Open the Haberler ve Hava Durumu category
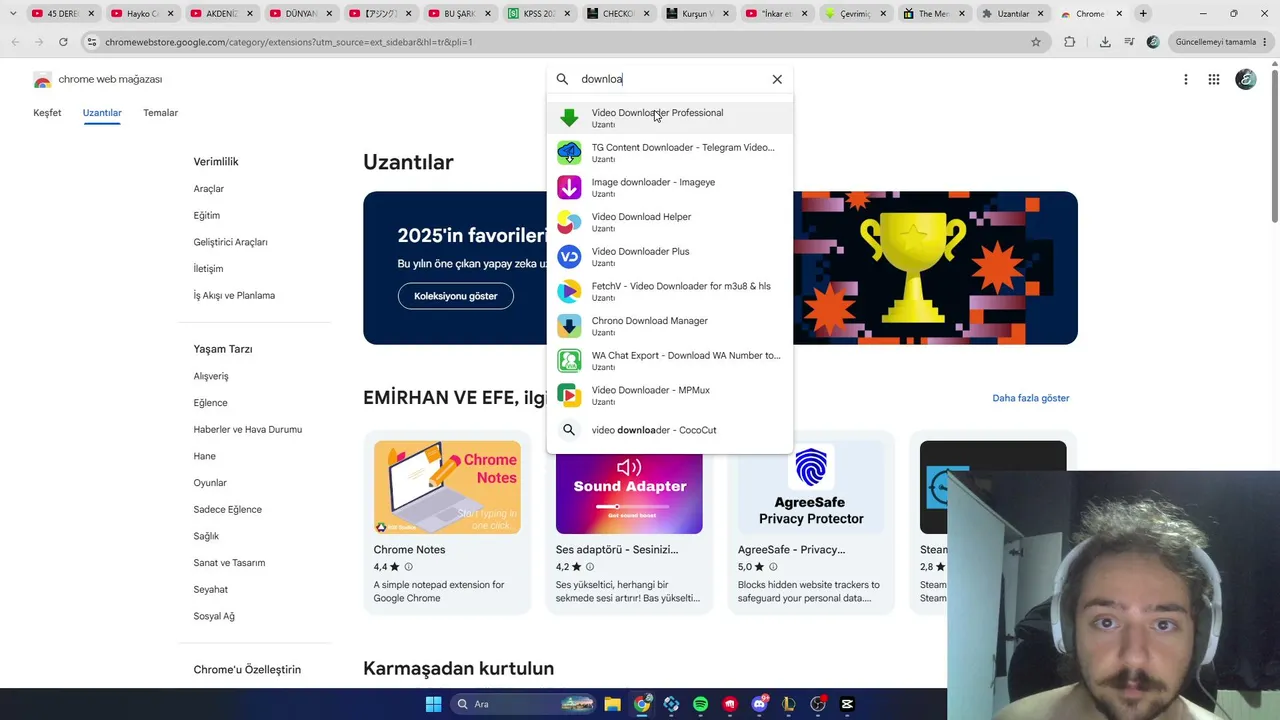 click(248, 430)
